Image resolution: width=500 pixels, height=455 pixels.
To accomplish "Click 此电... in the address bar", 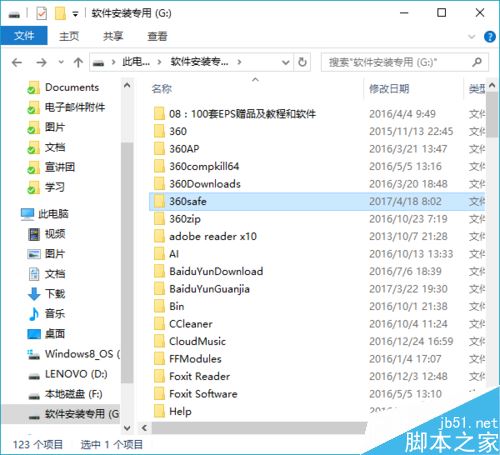I will pyautogui.click(x=136, y=62).
